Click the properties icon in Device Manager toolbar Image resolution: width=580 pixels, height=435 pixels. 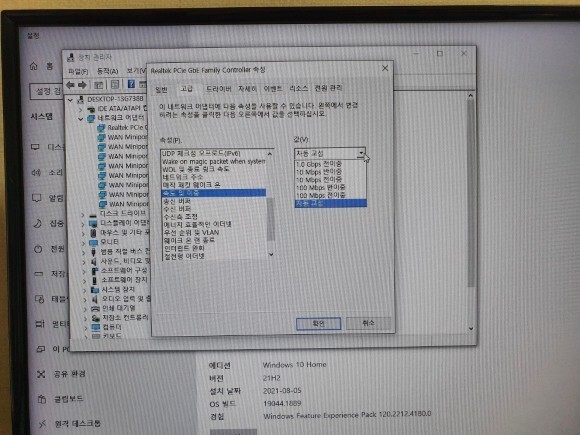tap(115, 84)
